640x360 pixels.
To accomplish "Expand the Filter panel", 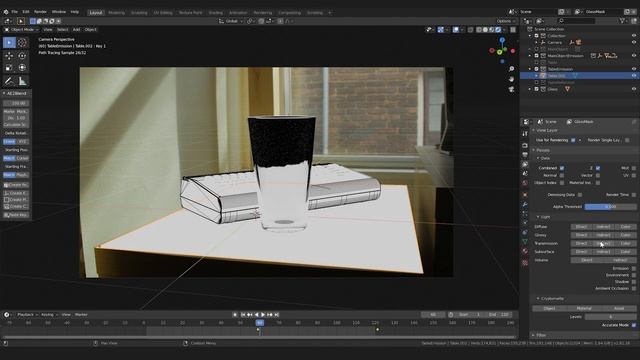I will click(x=533, y=335).
